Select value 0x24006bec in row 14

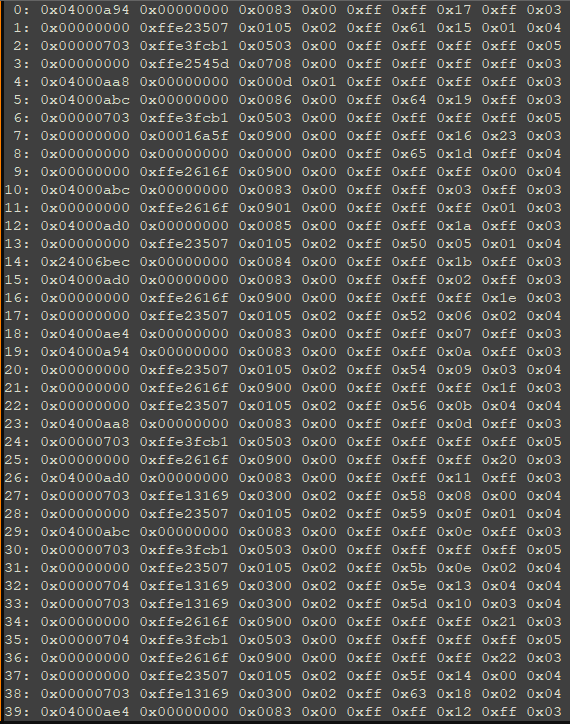tap(85, 262)
